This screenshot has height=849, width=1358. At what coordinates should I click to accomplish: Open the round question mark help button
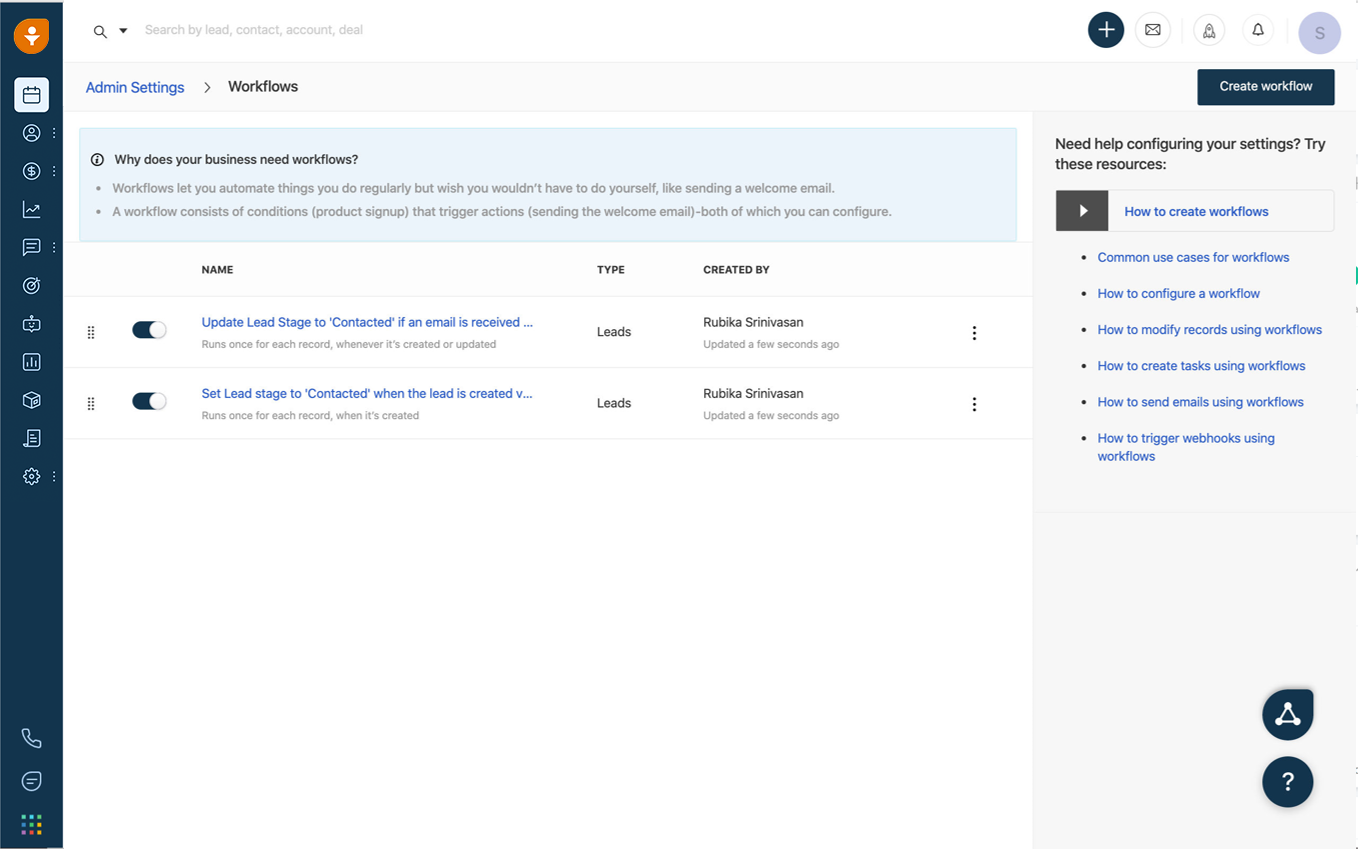point(1287,781)
